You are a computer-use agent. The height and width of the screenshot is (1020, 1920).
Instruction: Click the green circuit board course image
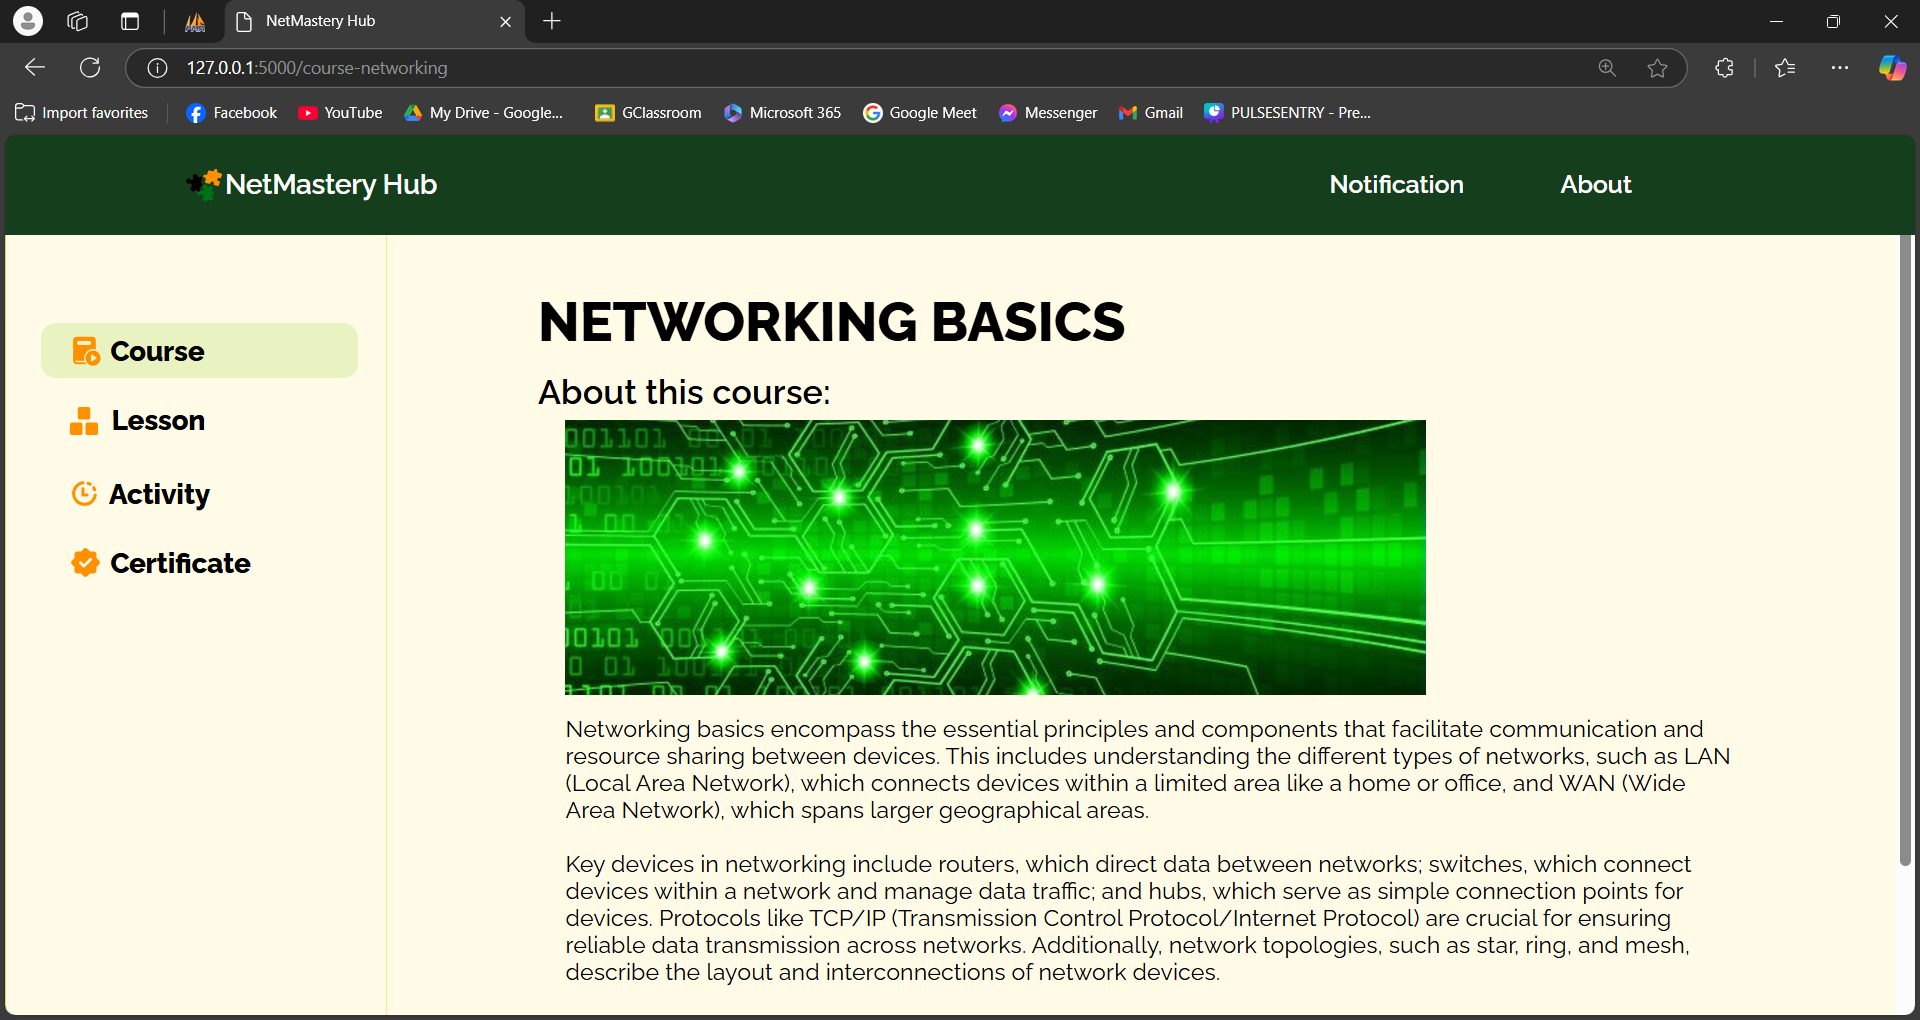click(995, 557)
